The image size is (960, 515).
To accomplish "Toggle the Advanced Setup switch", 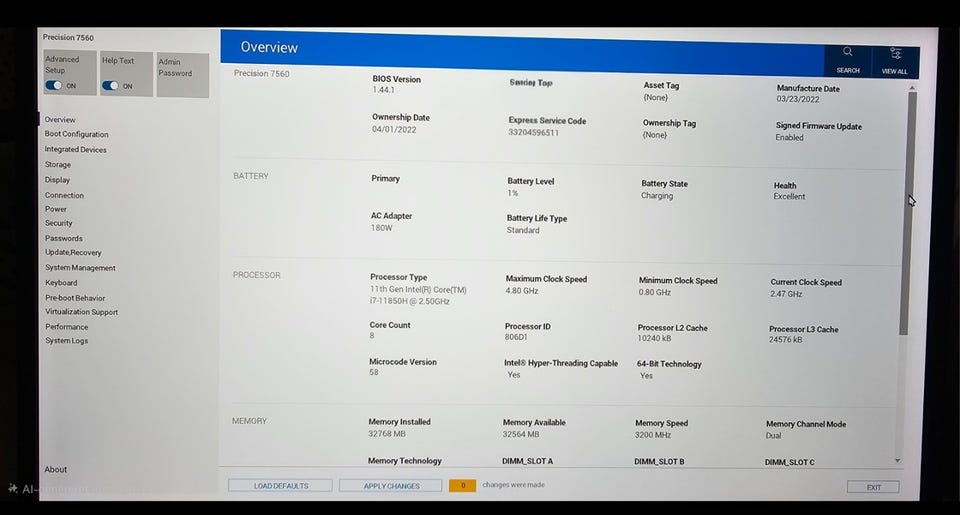I will click(54, 85).
